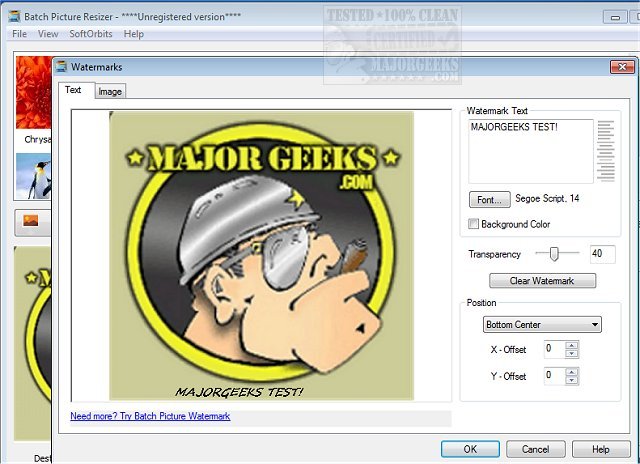Click the Font... button
The image size is (640, 464).
point(489,200)
